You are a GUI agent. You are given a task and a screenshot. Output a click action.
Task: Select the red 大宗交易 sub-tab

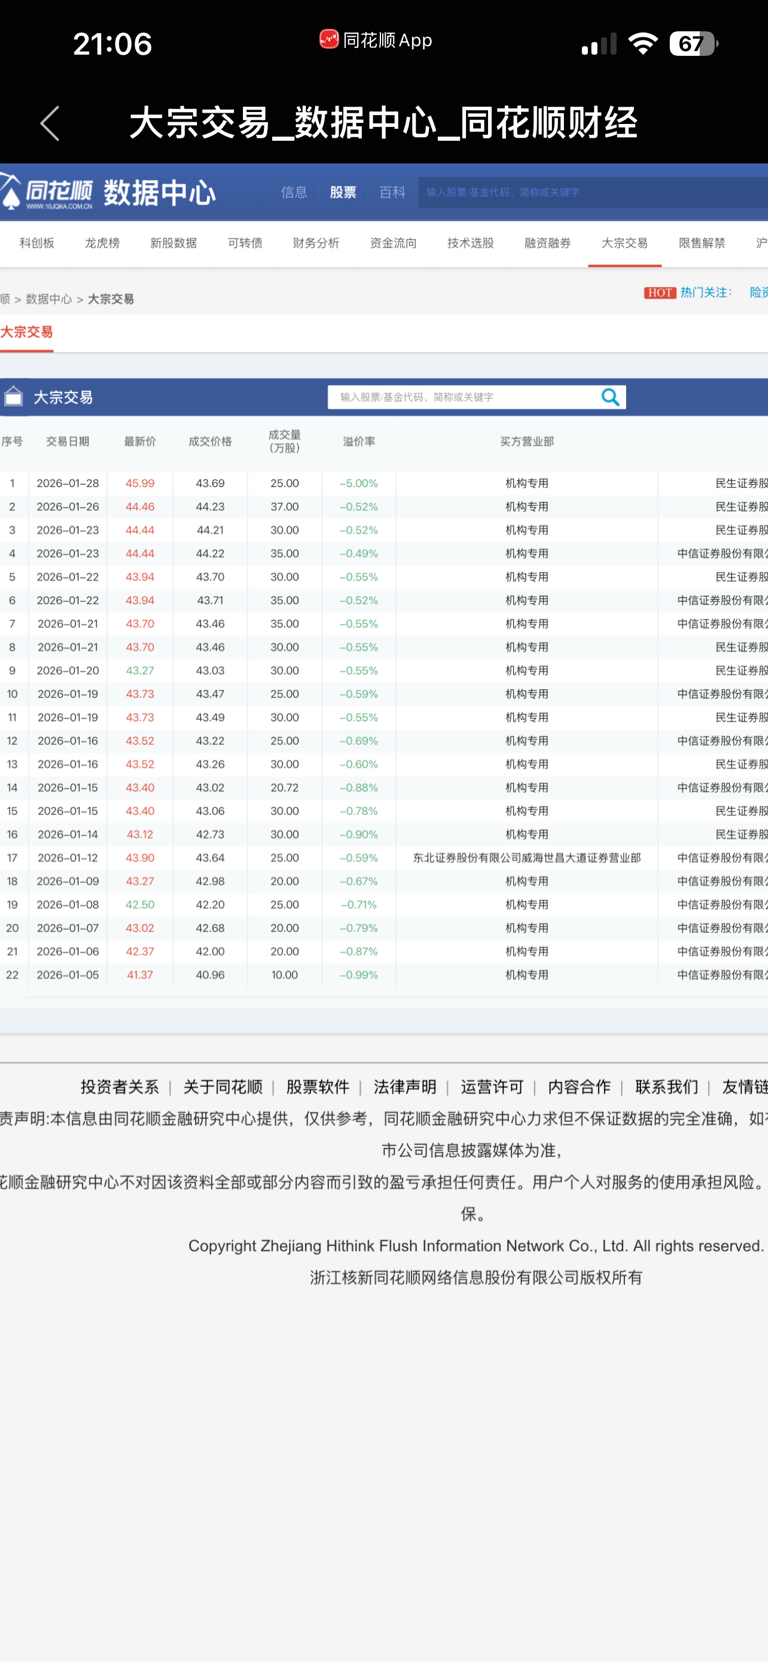coord(27,332)
